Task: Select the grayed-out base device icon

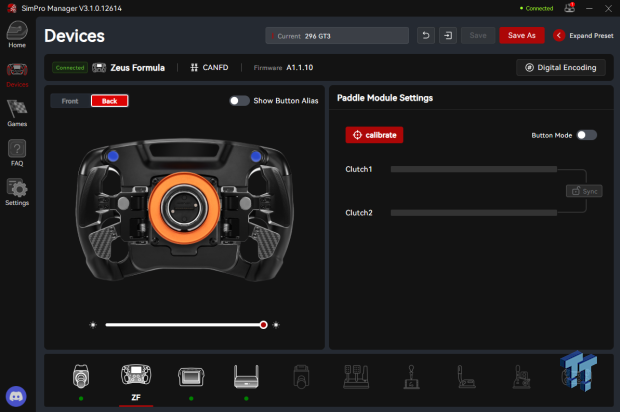Action: click(x=301, y=376)
